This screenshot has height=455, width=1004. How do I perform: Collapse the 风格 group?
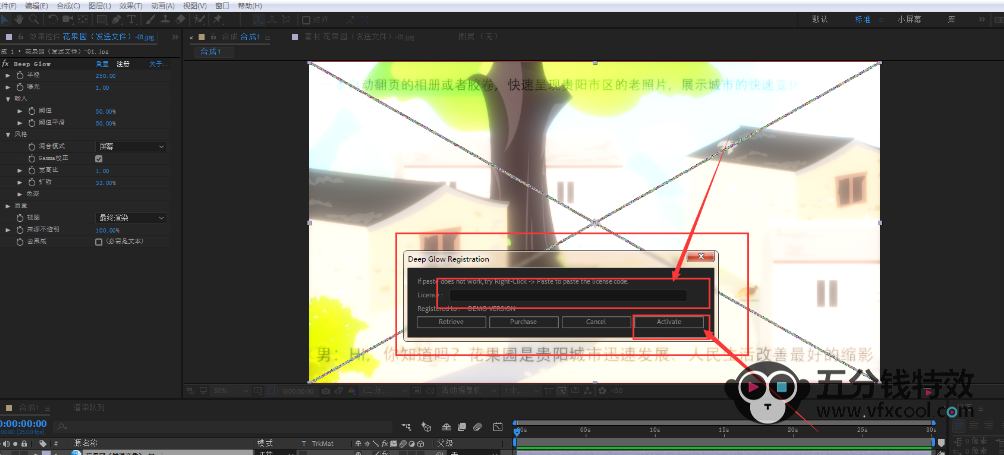click(x=8, y=134)
